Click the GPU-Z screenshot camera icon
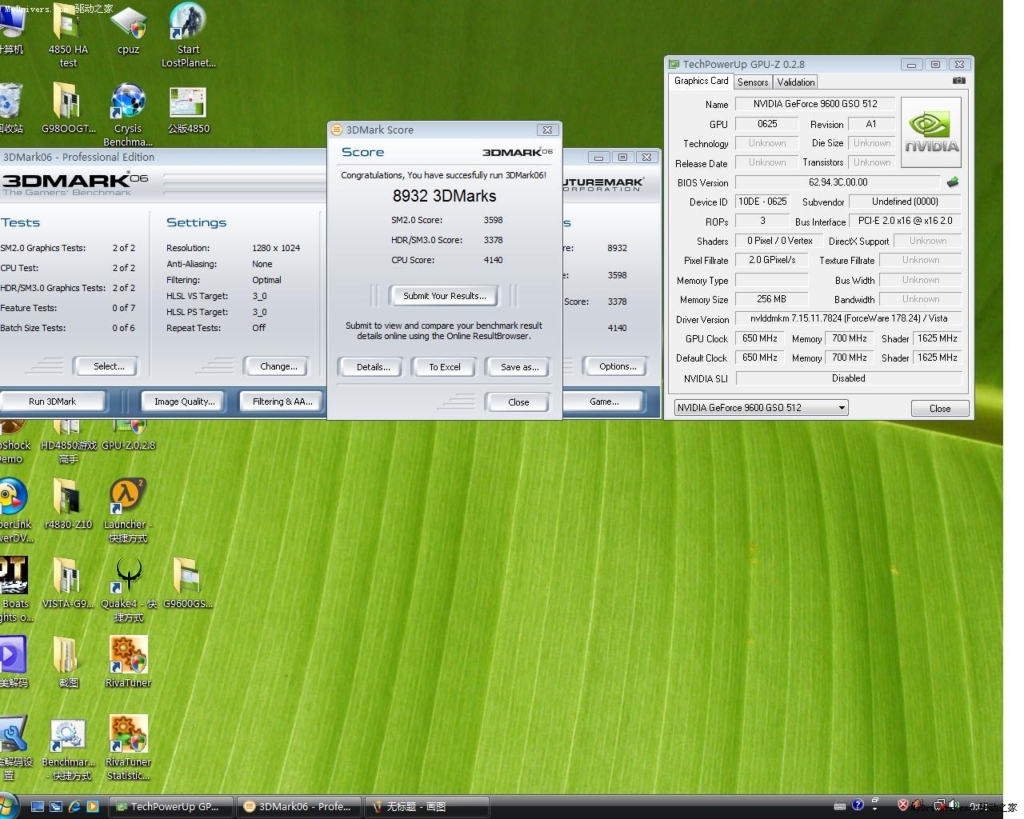The height and width of the screenshot is (819, 1024). [x=958, y=80]
